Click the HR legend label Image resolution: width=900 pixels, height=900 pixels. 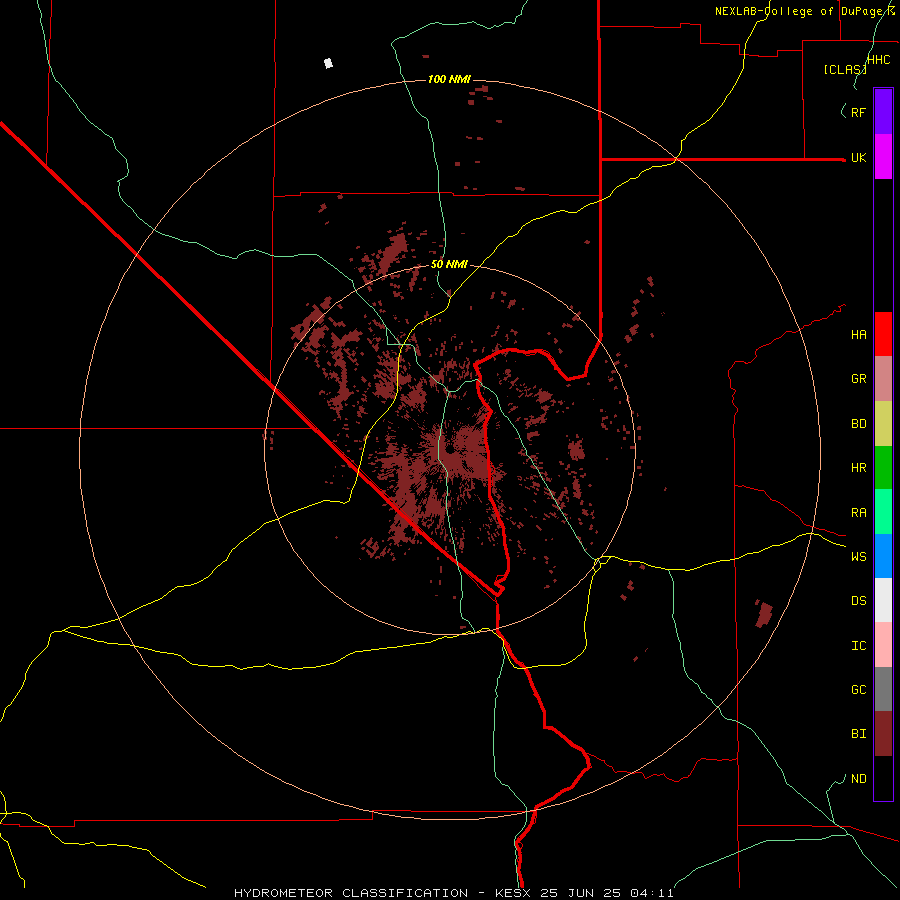tap(859, 468)
